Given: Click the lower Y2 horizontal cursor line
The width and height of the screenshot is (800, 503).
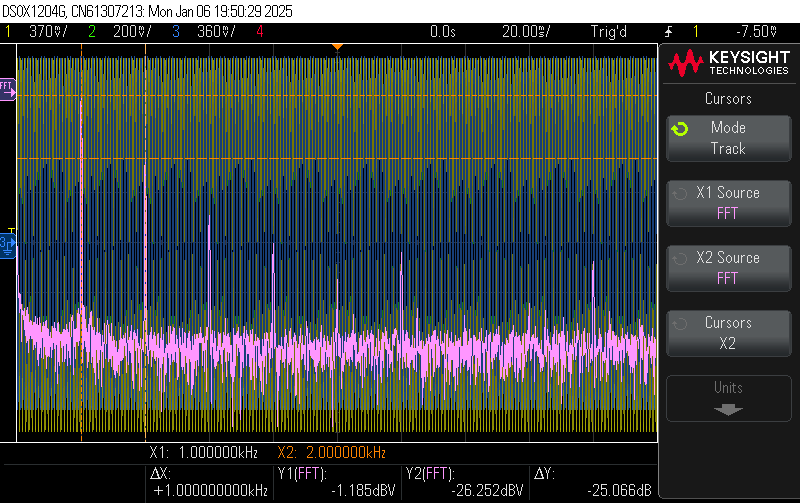Looking at the screenshot, I should [x=337, y=159].
